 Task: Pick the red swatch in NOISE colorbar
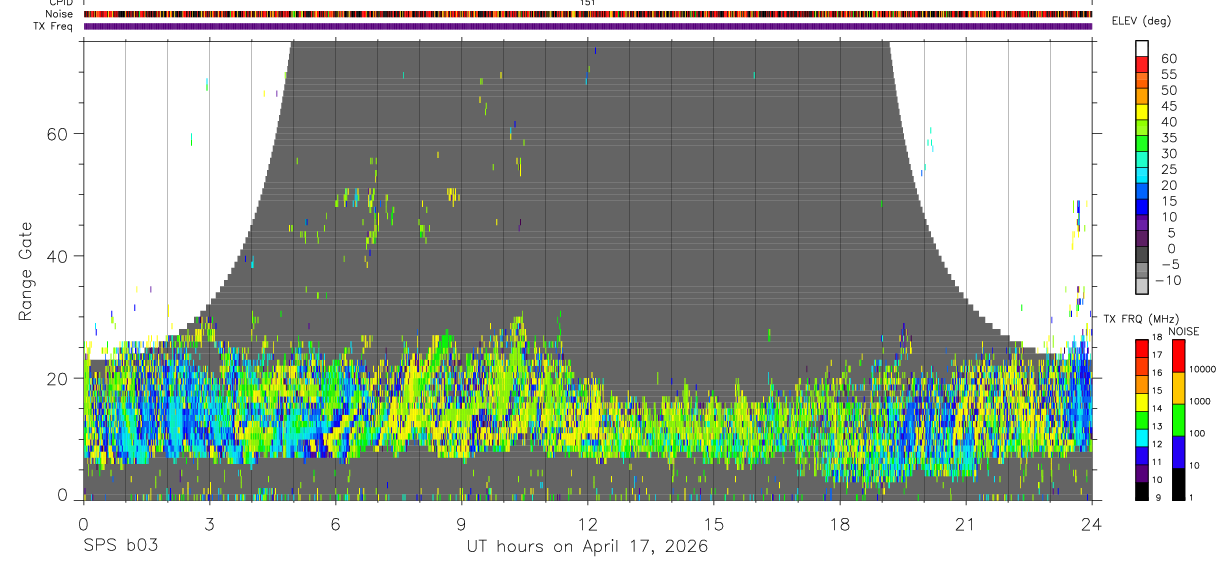pos(1178,356)
